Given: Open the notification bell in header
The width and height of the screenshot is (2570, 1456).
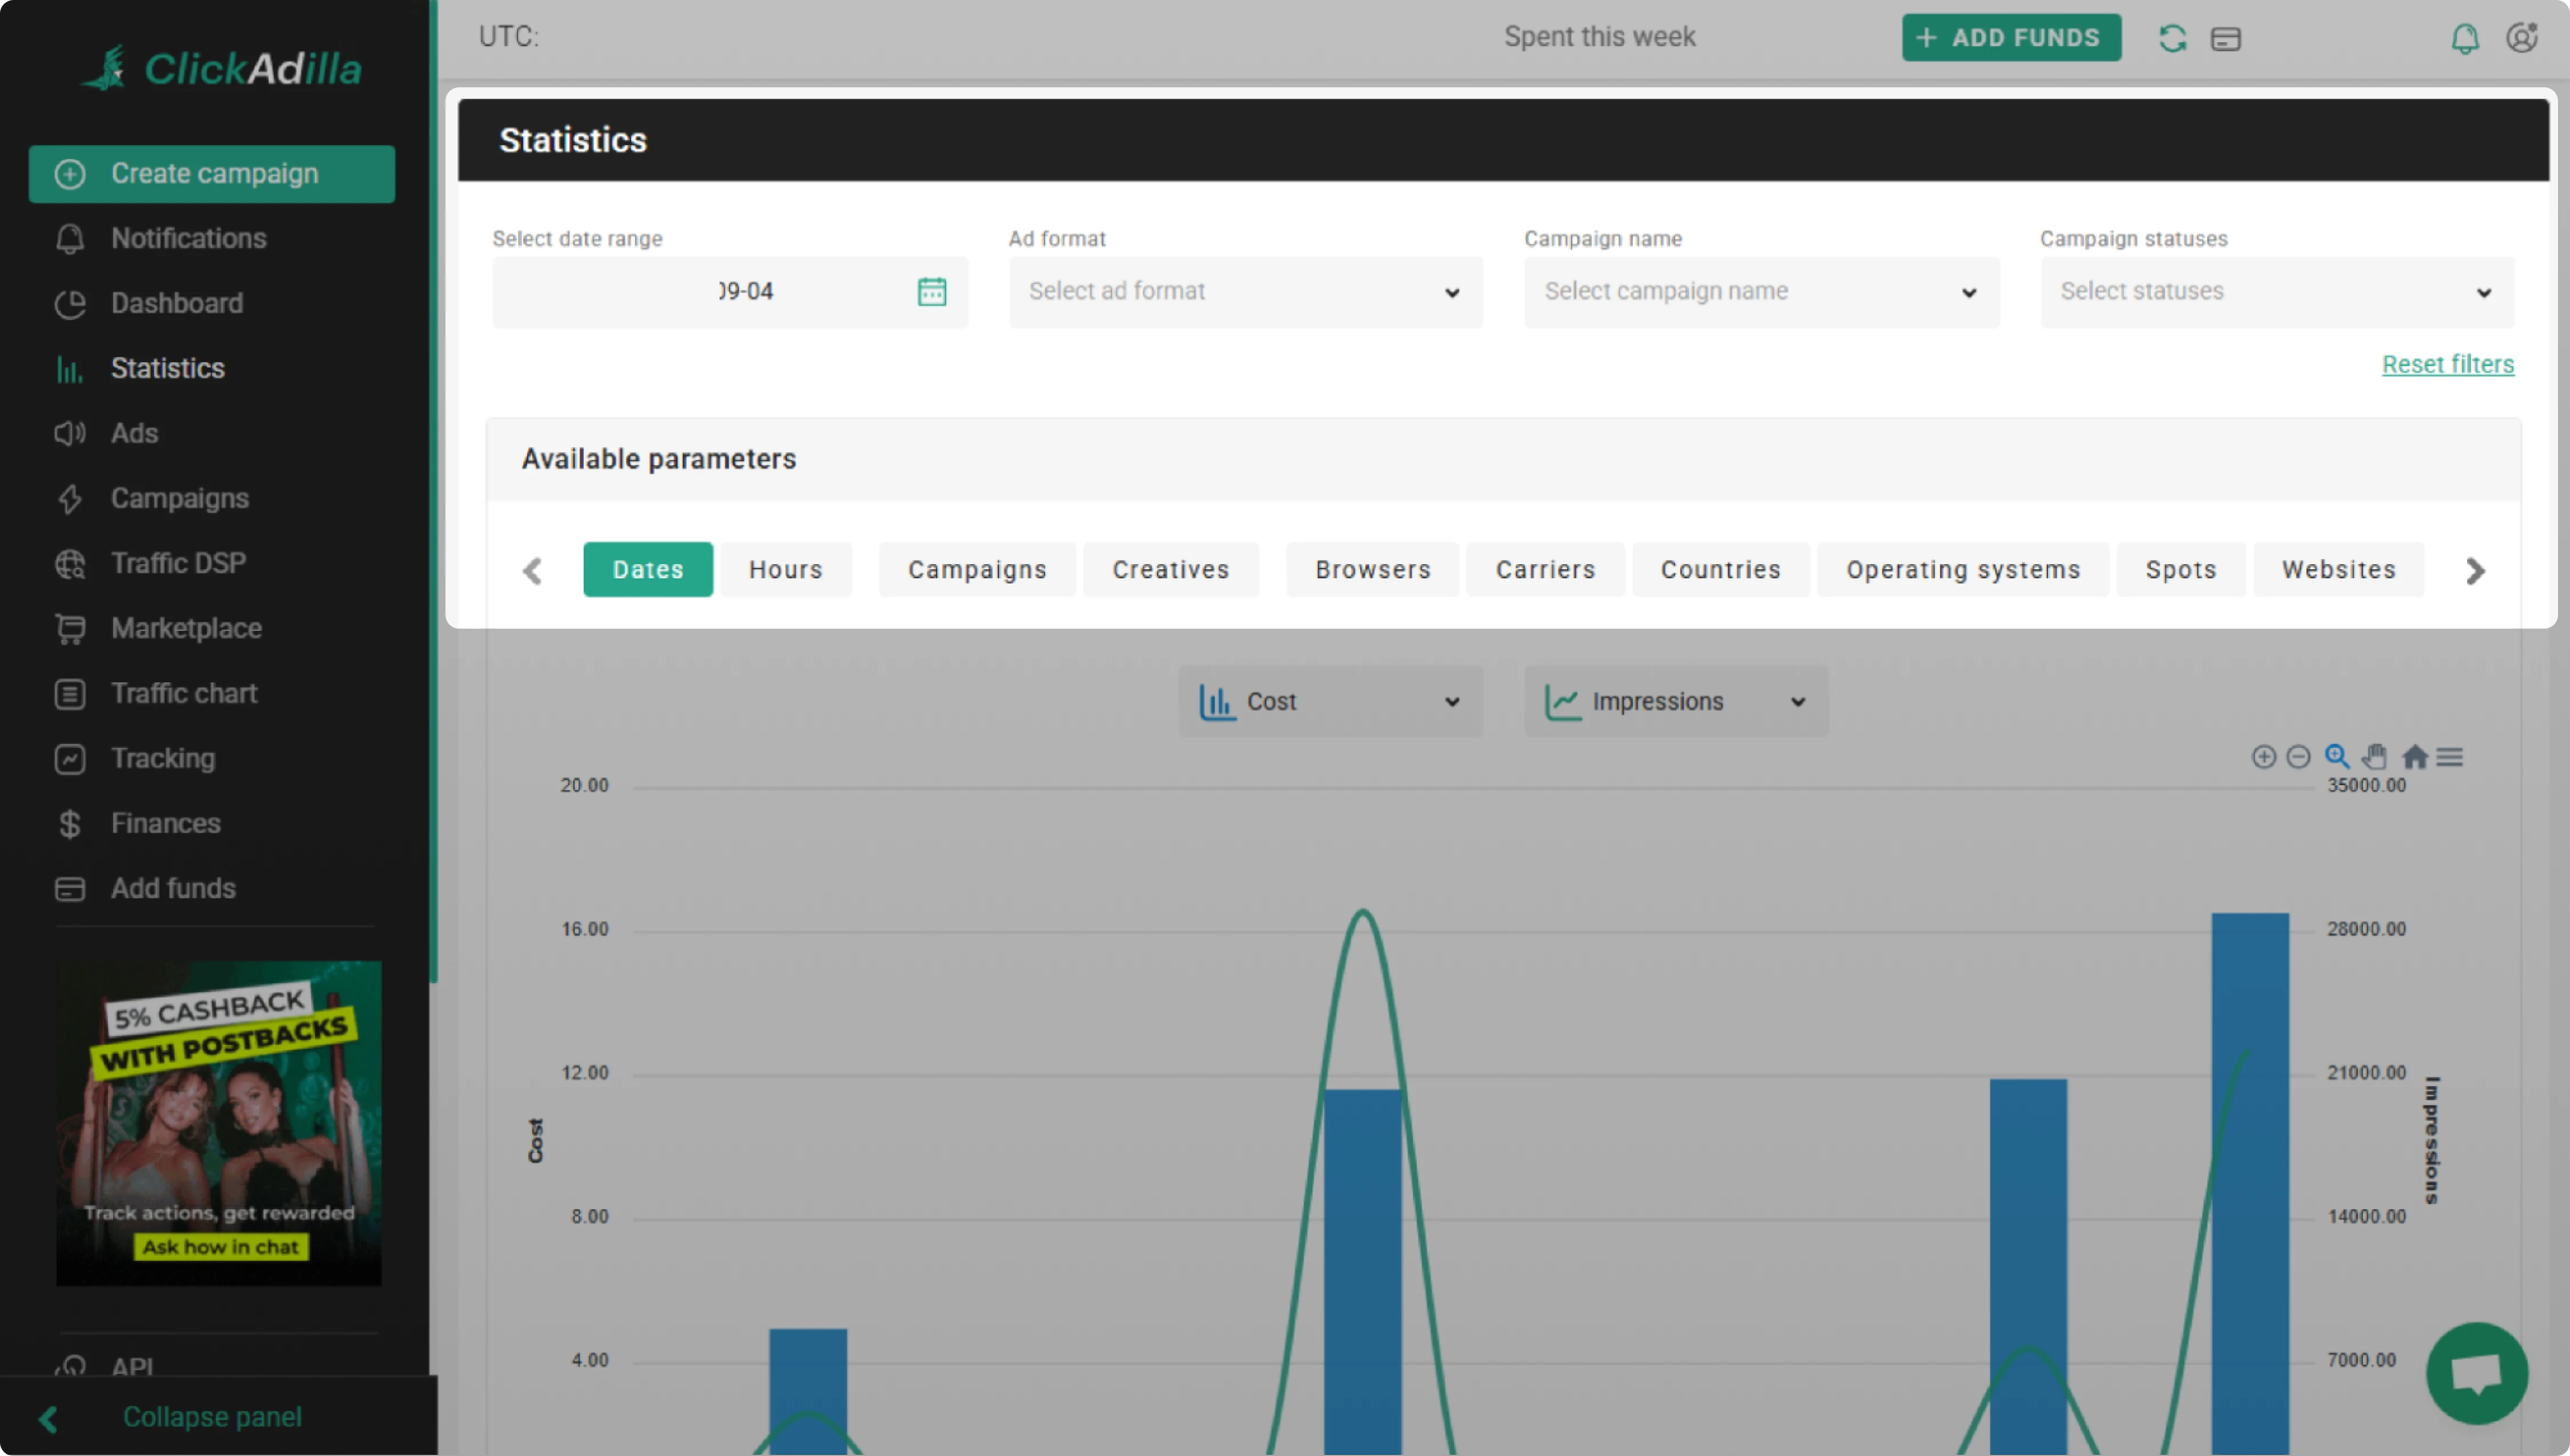Looking at the screenshot, I should (x=2464, y=38).
